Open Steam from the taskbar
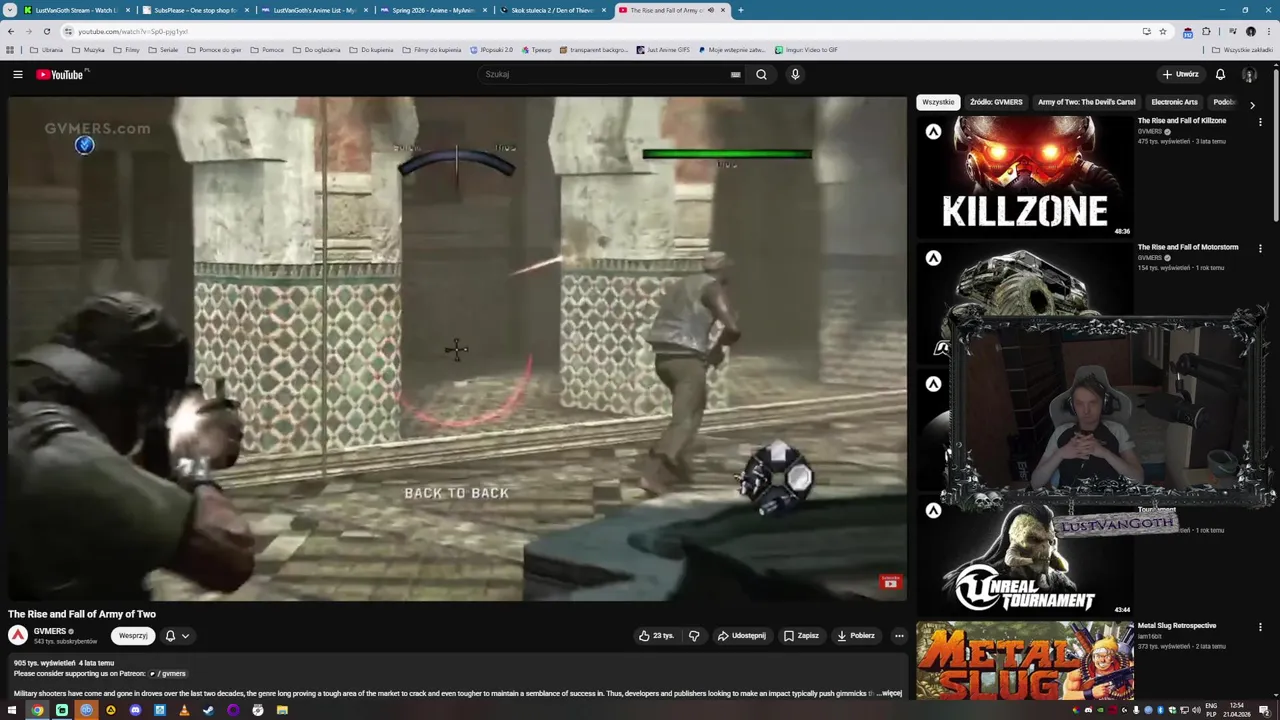This screenshot has height=720, width=1280. pyautogui.click(x=209, y=710)
